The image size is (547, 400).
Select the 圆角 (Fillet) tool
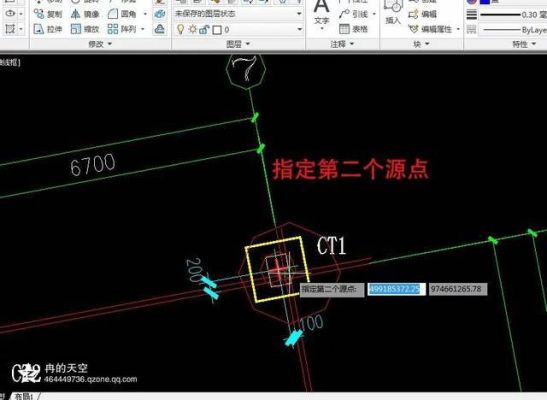[122, 14]
